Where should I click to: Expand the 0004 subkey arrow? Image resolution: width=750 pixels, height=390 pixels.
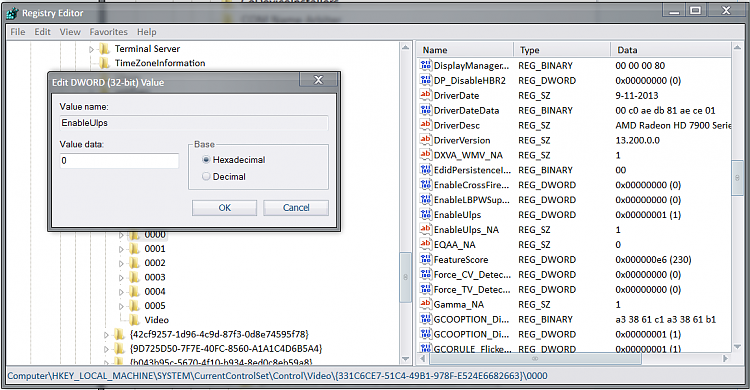(121, 291)
